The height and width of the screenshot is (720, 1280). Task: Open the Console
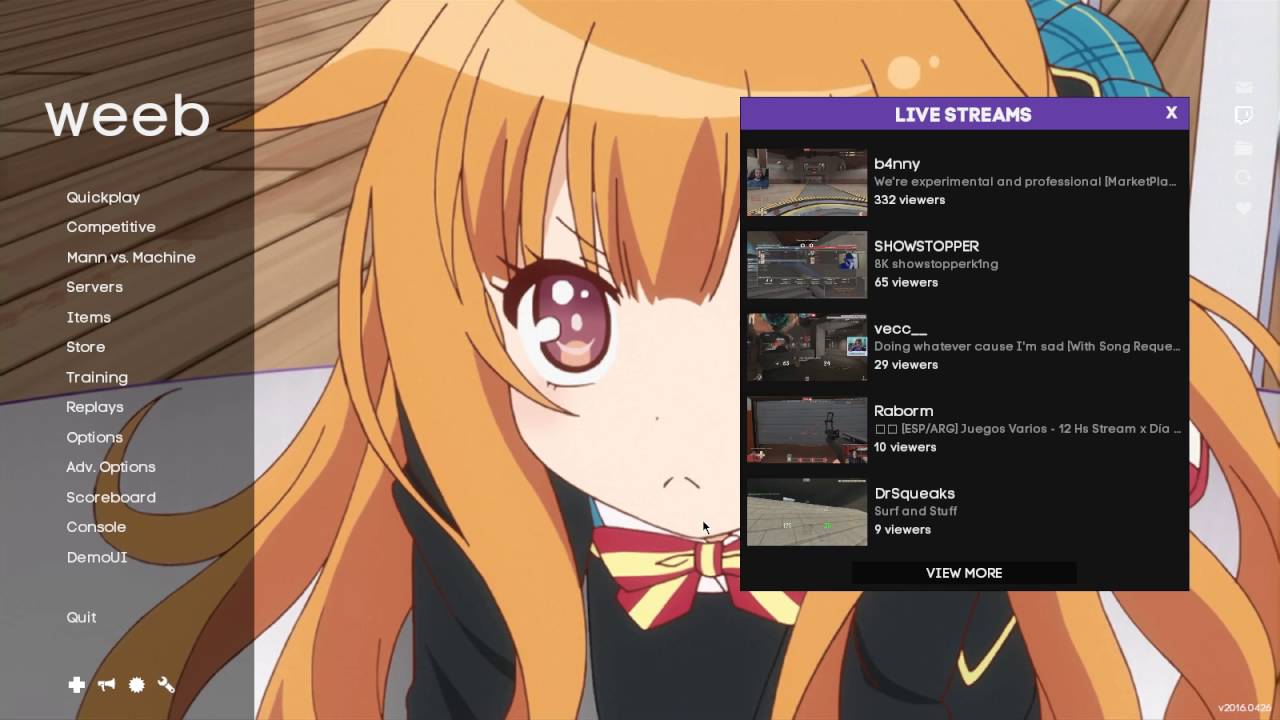[x=96, y=527]
